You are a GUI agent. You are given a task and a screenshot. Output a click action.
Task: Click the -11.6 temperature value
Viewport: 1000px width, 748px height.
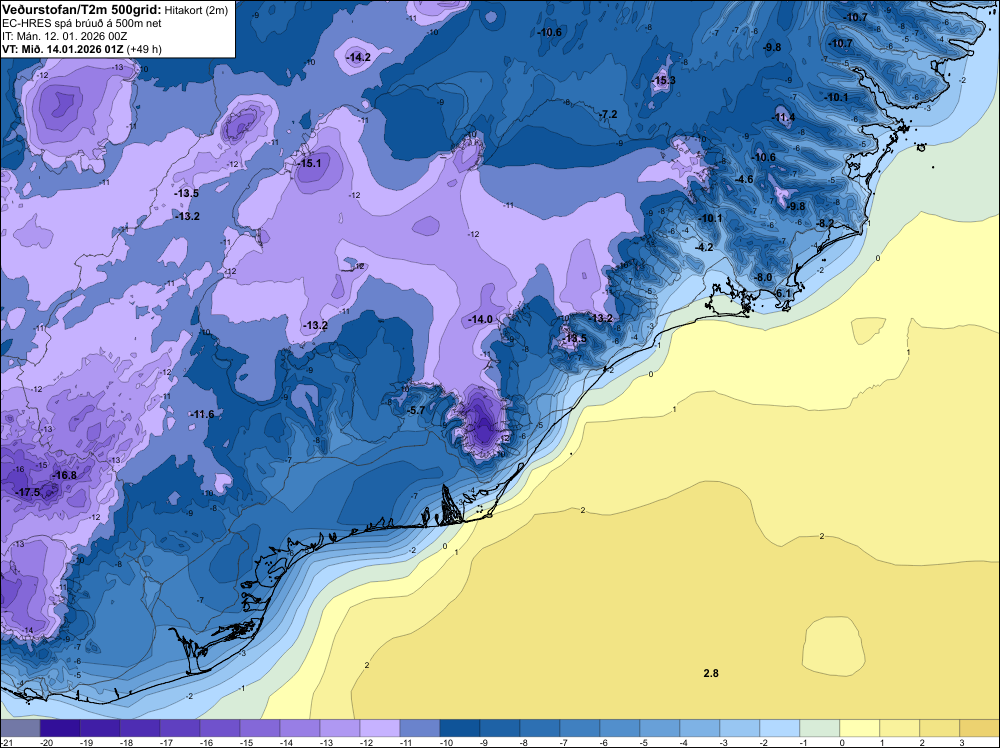click(202, 414)
